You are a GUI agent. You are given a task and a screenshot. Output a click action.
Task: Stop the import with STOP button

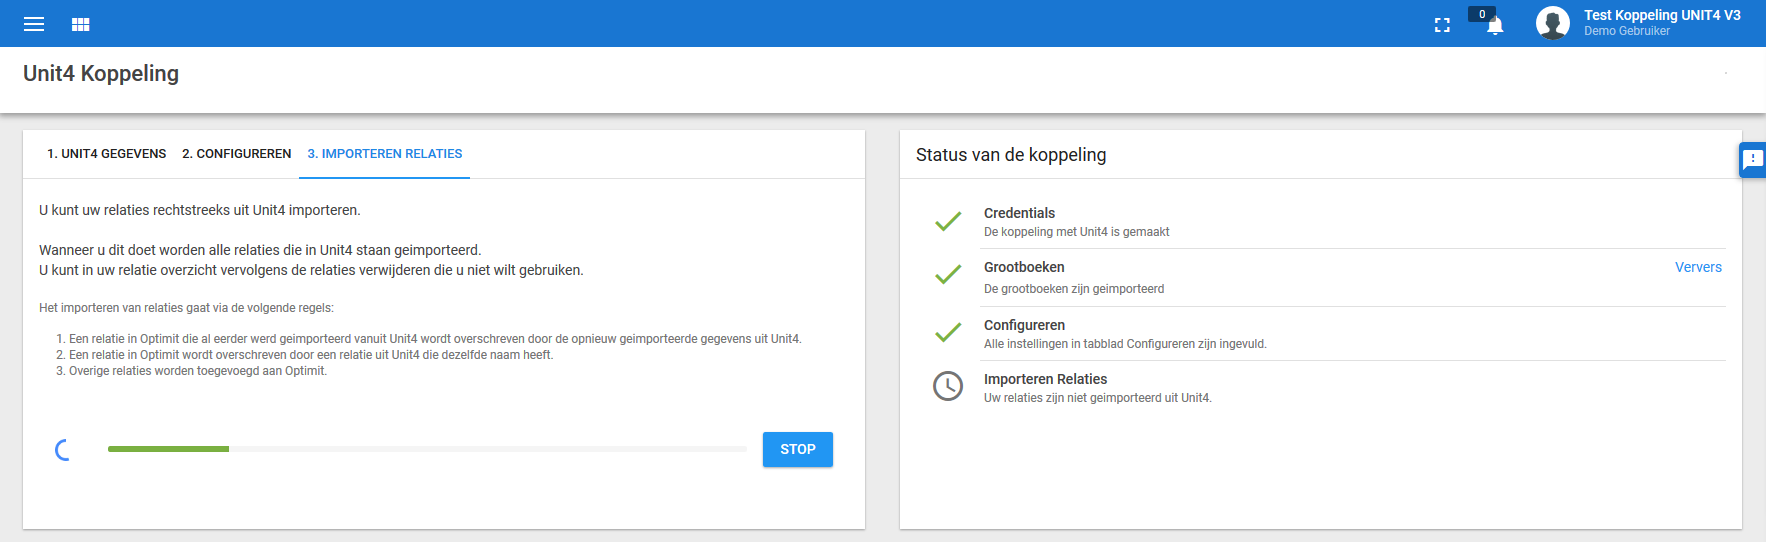pyautogui.click(x=798, y=450)
